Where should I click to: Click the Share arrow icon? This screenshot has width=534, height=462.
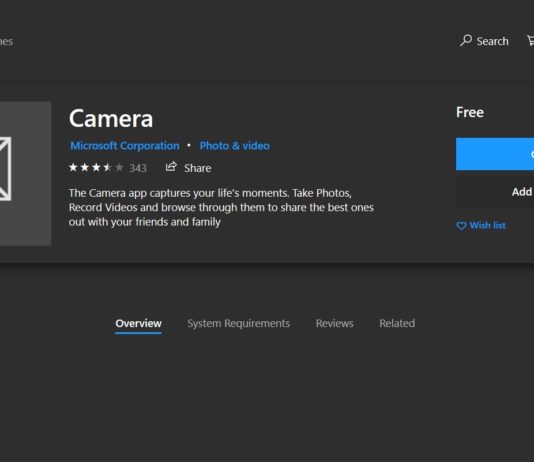pyautogui.click(x=171, y=167)
